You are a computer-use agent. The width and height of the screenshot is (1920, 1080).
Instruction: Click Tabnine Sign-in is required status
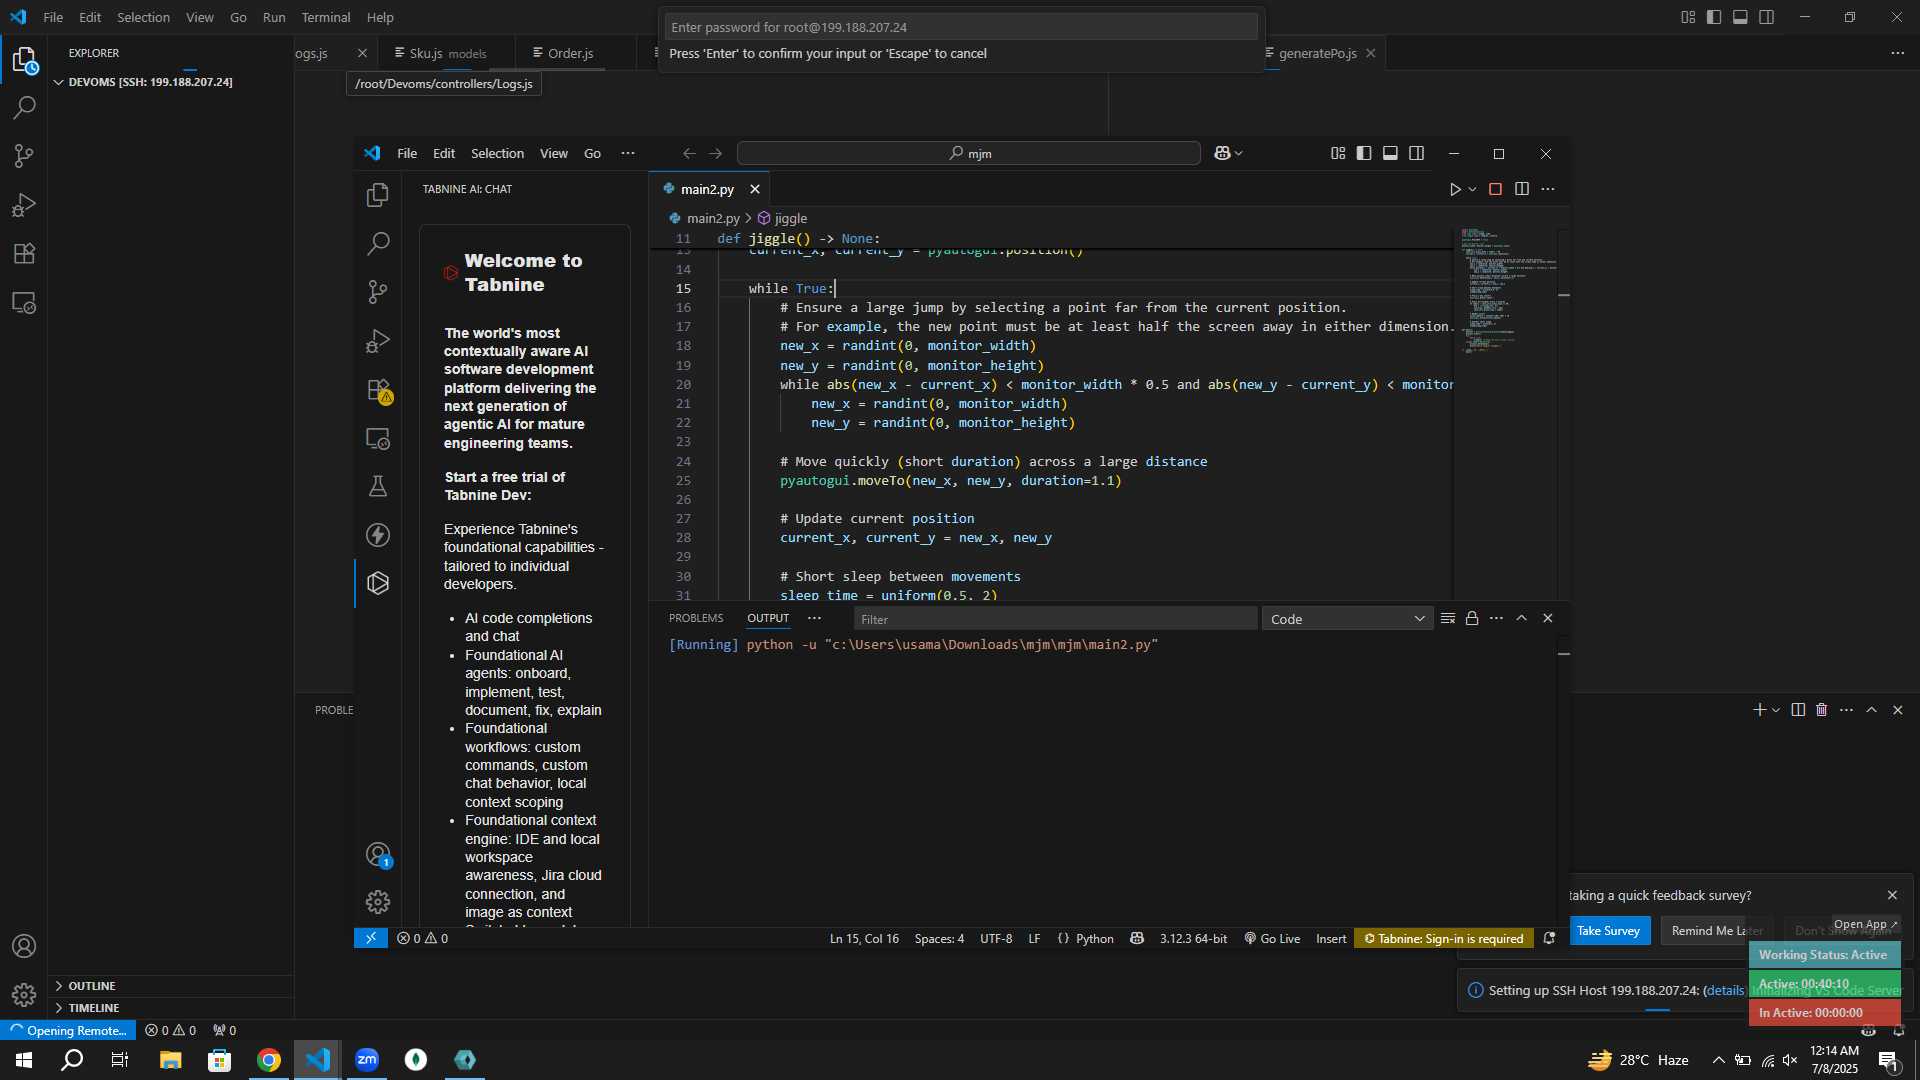point(1444,938)
